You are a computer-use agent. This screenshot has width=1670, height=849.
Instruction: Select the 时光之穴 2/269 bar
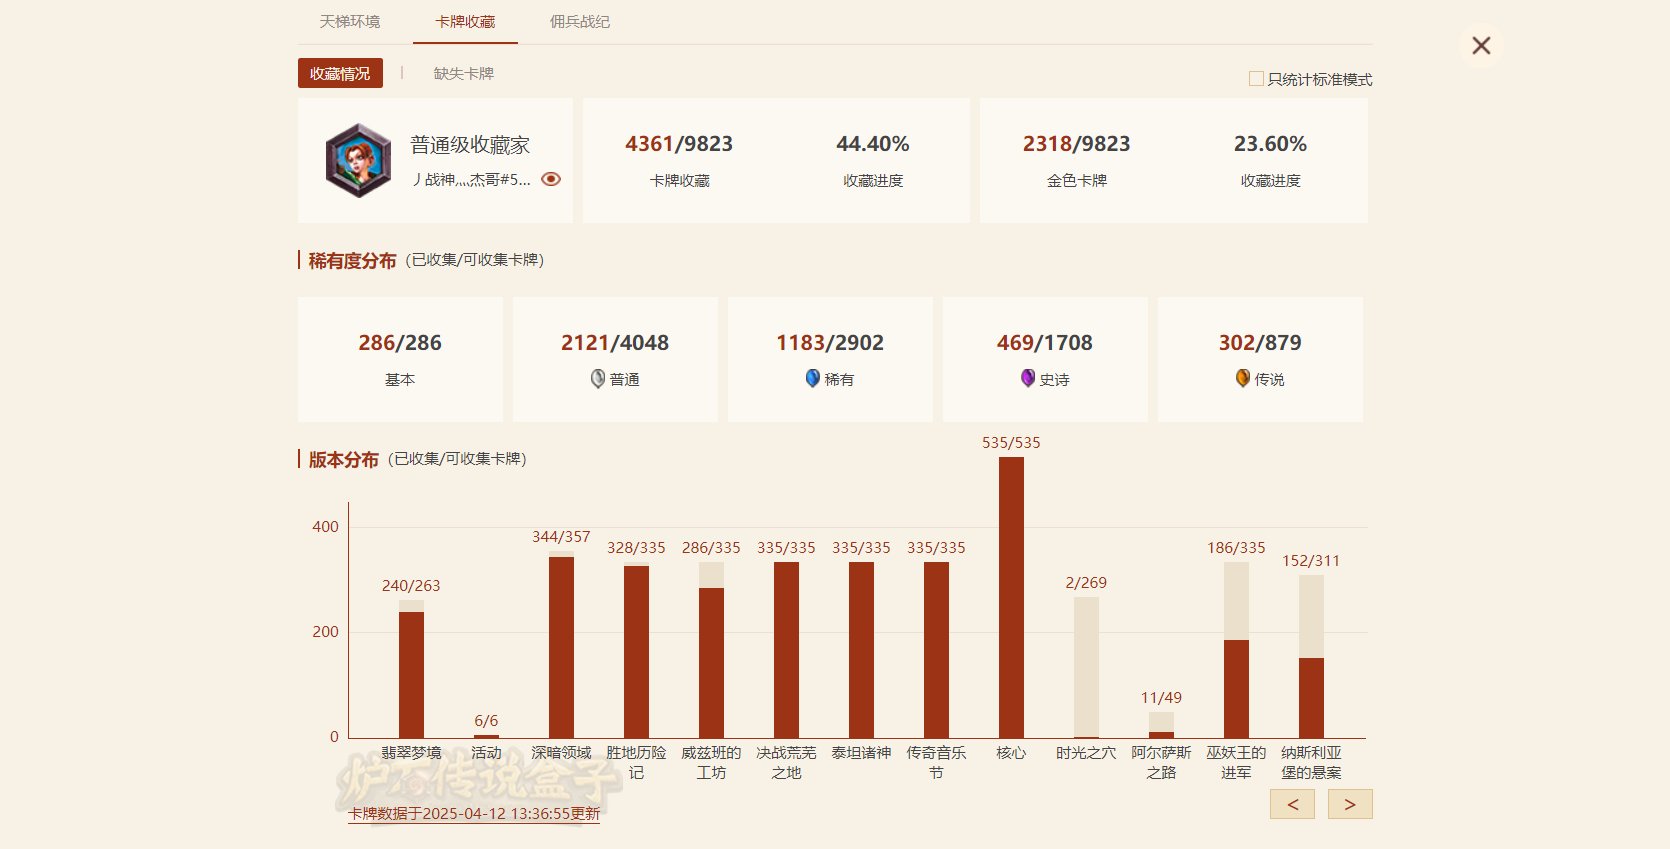(x=1086, y=667)
